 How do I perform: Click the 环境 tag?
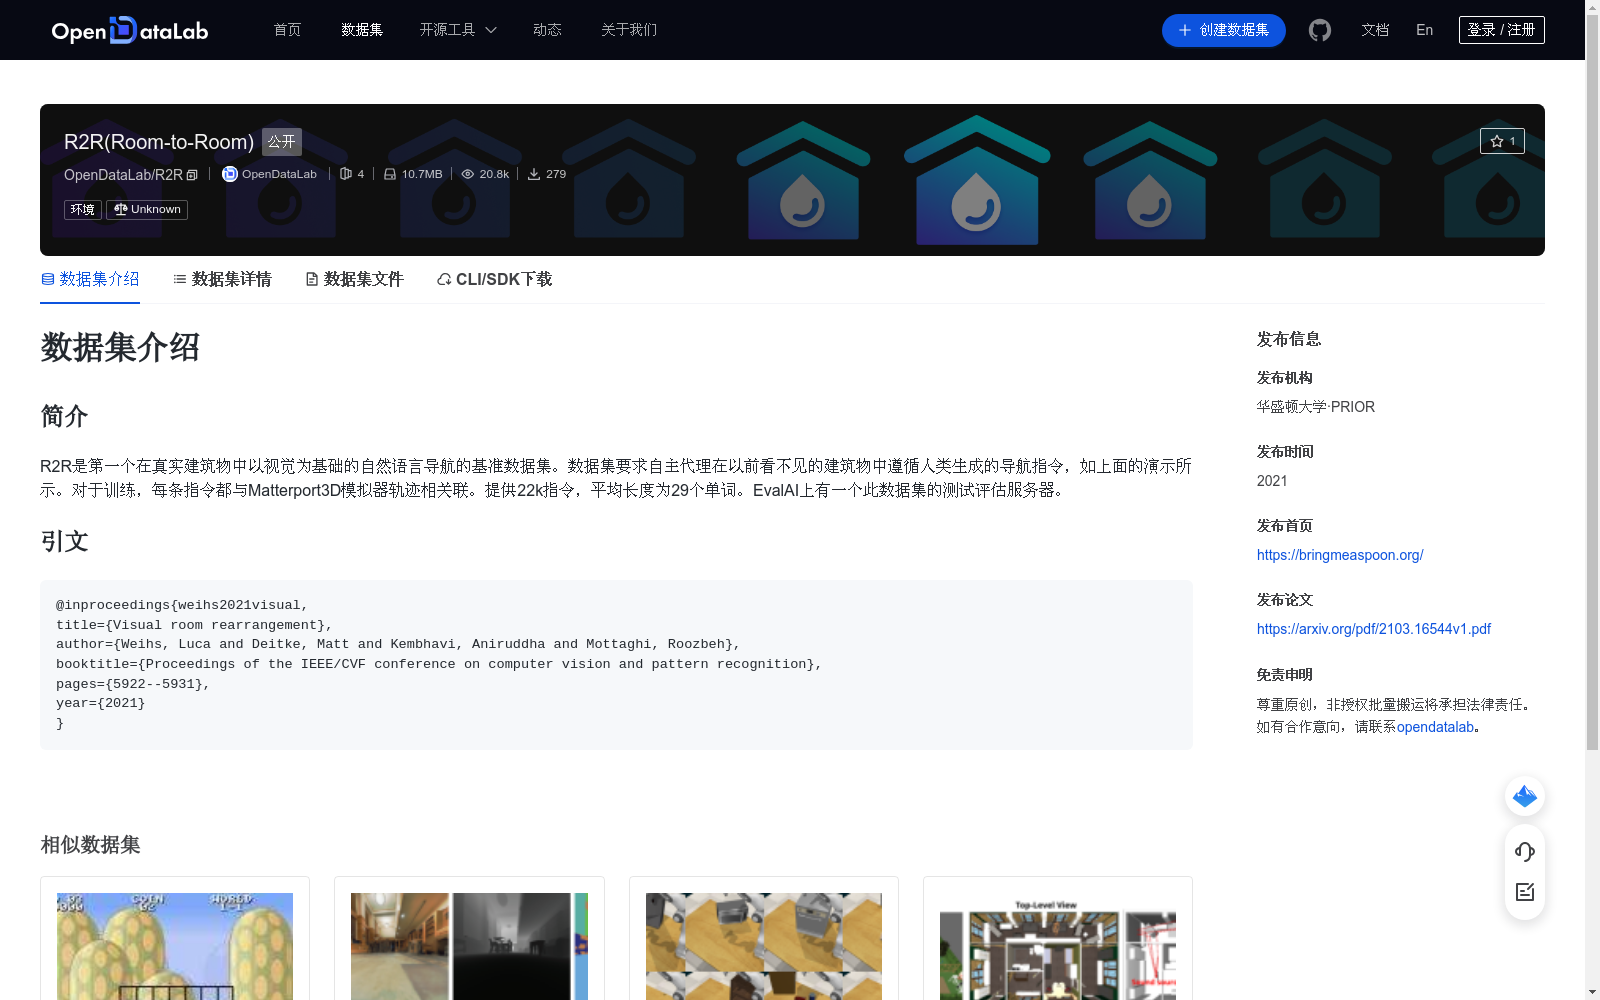(83, 210)
